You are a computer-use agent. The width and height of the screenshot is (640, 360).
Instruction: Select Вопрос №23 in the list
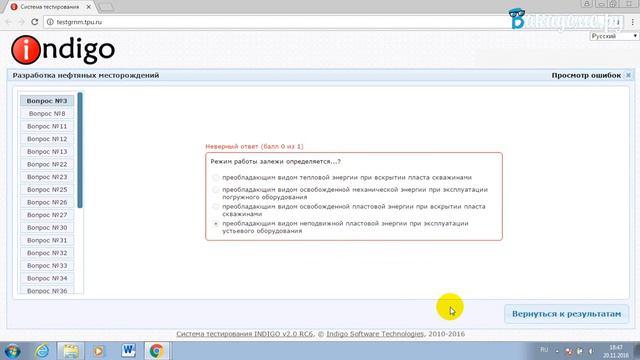[x=47, y=177]
